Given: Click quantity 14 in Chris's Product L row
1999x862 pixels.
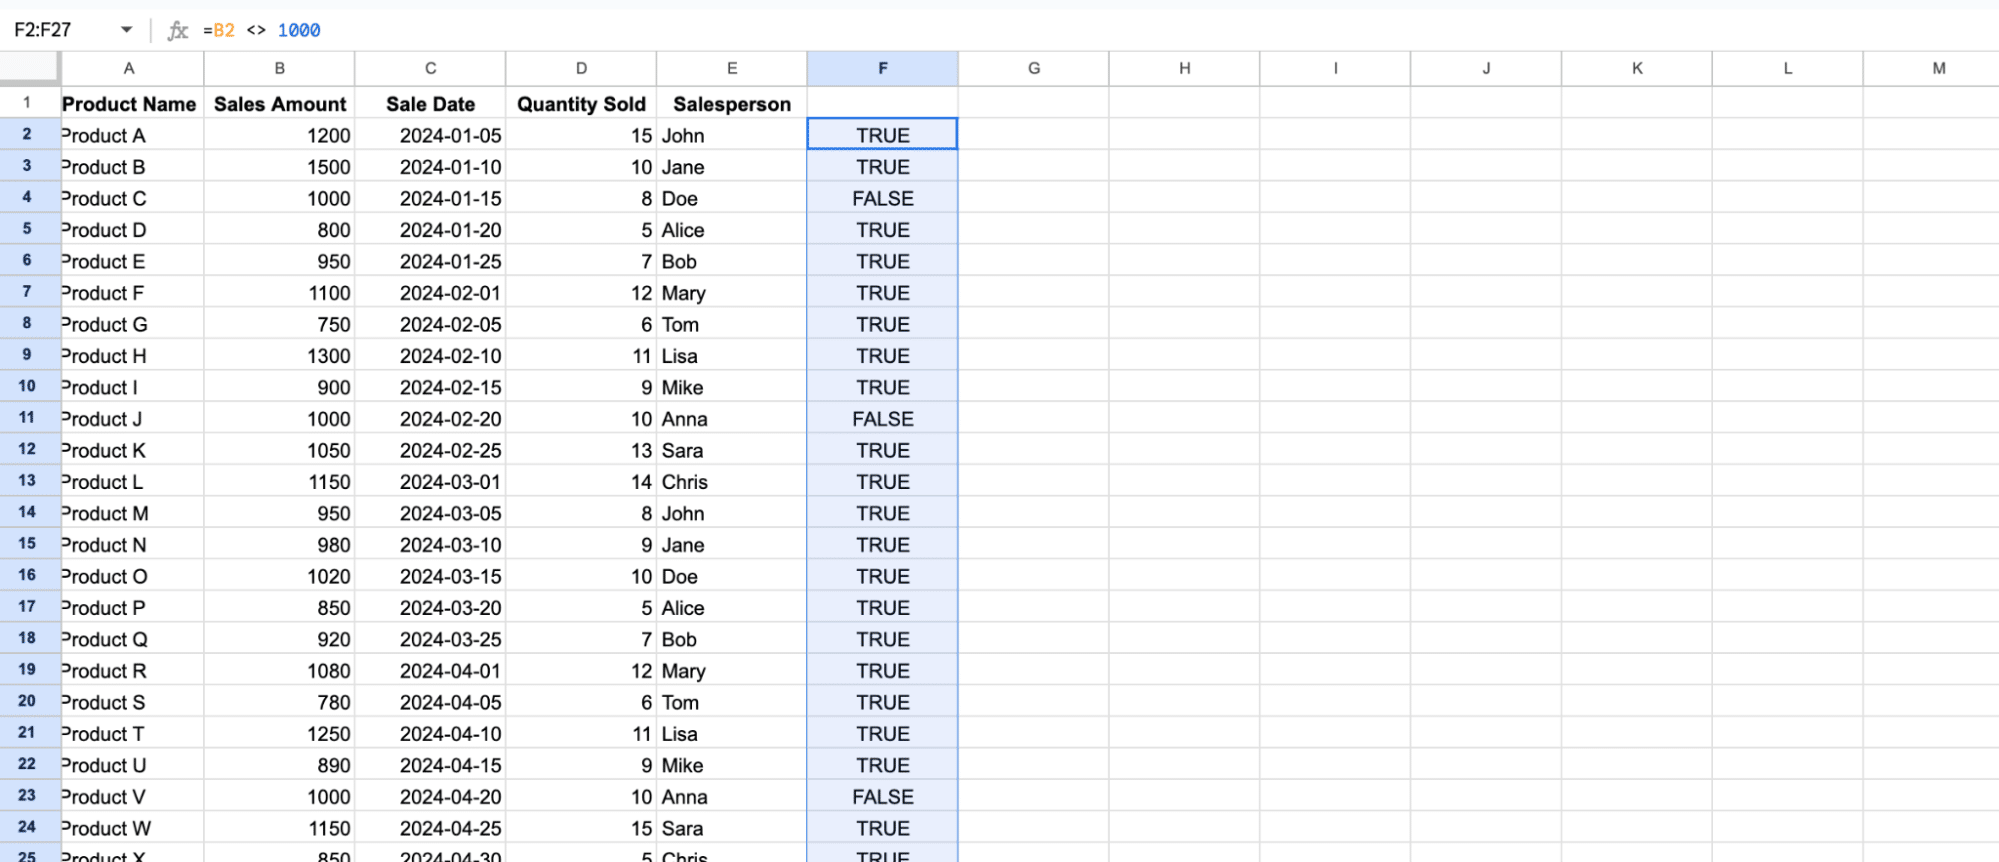Looking at the screenshot, I should (581, 482).
